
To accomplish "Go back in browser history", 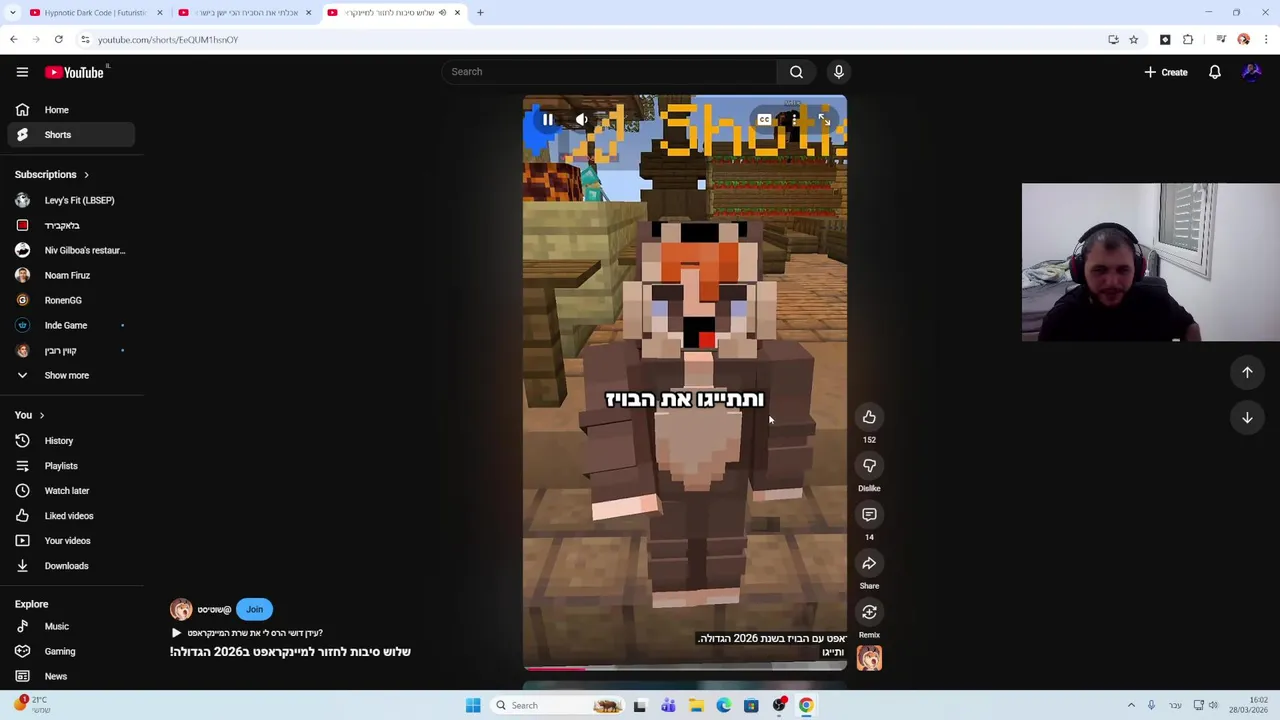I will pyautogui.click(x=13, y=40).
